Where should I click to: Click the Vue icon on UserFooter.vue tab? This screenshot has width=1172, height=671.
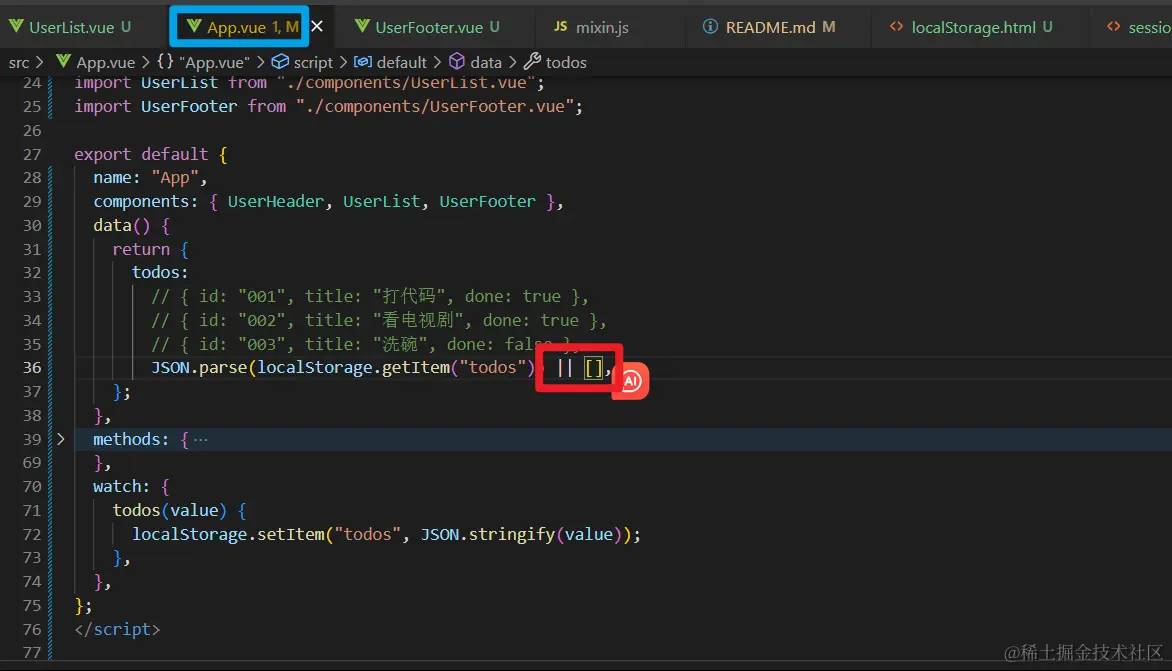point(362,27)
